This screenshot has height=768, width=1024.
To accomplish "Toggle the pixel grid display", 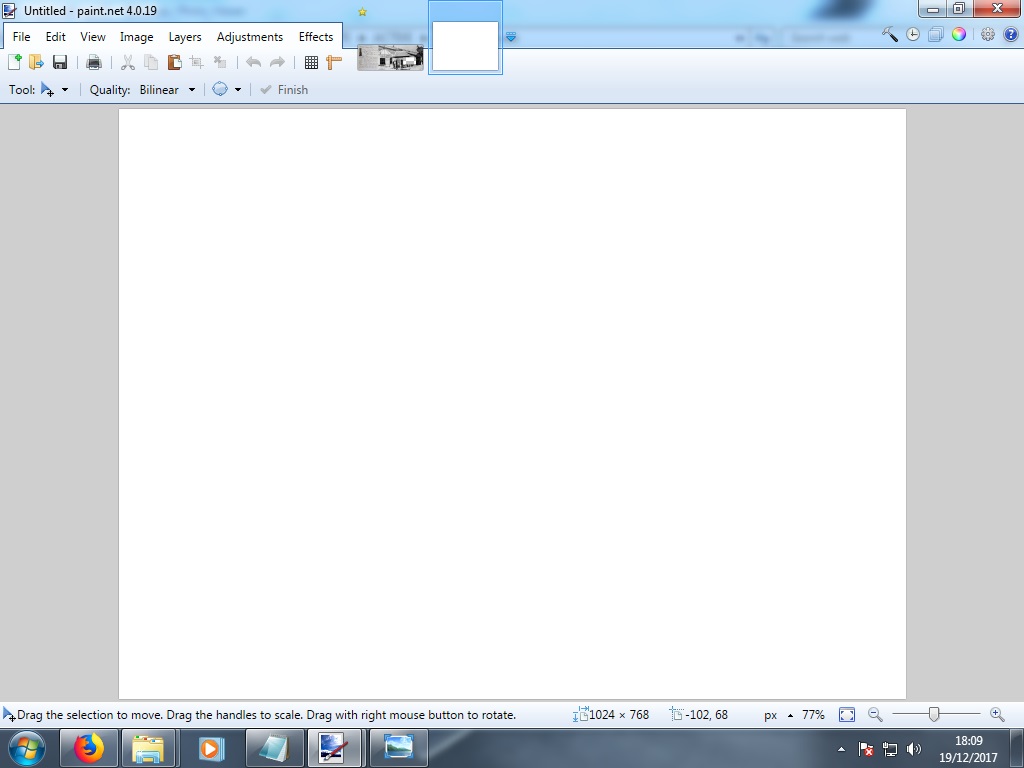I will [x=311, y=62].
